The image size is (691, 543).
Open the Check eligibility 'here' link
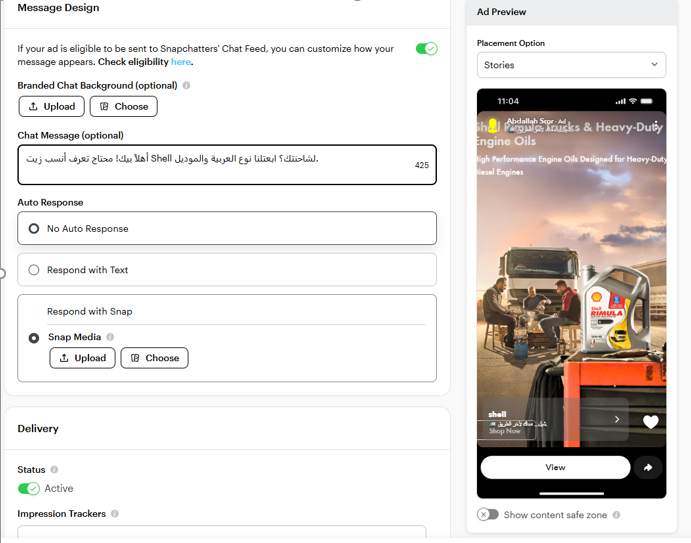point(181,62)
